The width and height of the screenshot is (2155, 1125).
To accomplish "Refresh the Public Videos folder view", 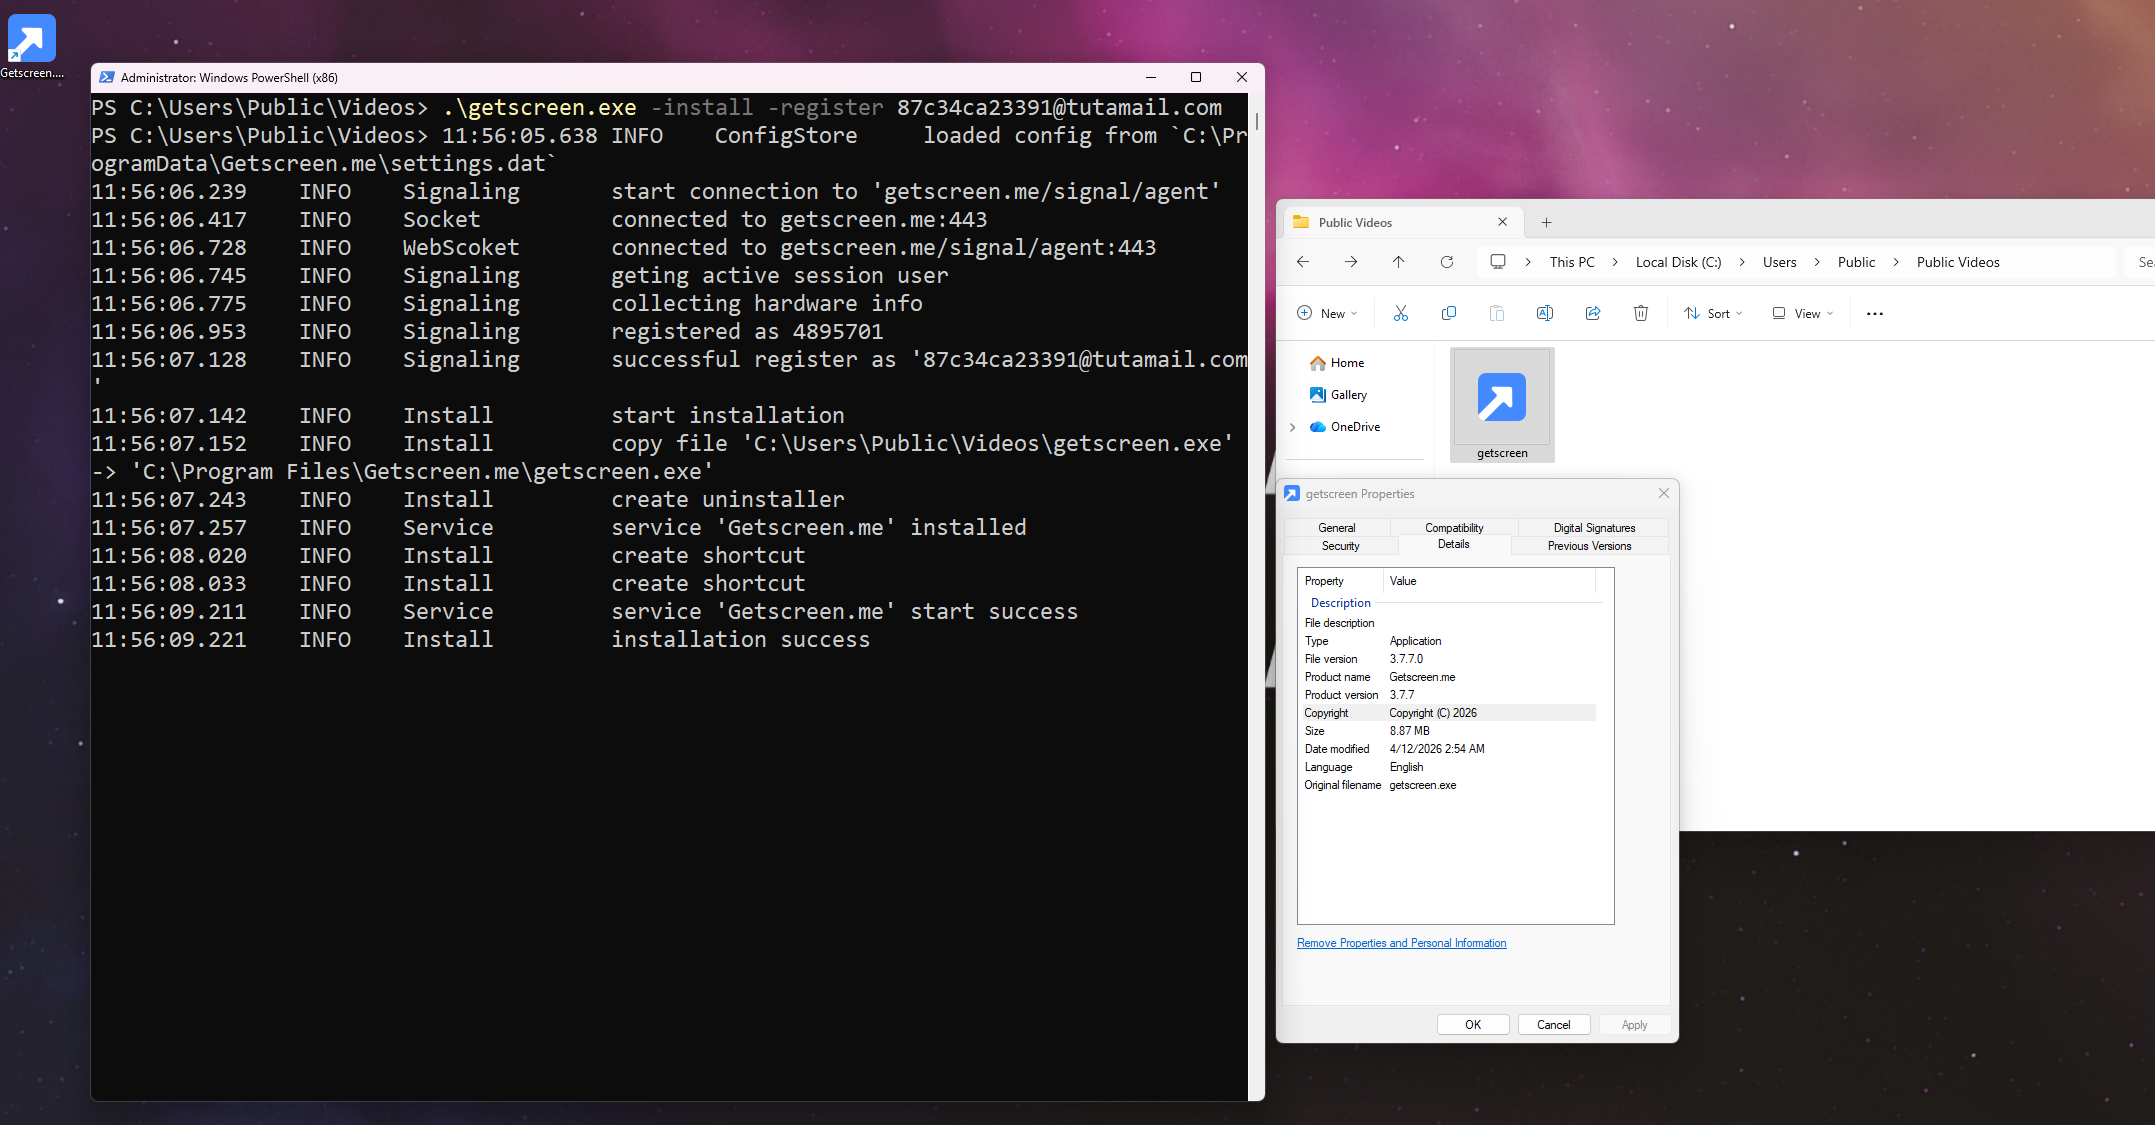I will [x=1446, y=262].
